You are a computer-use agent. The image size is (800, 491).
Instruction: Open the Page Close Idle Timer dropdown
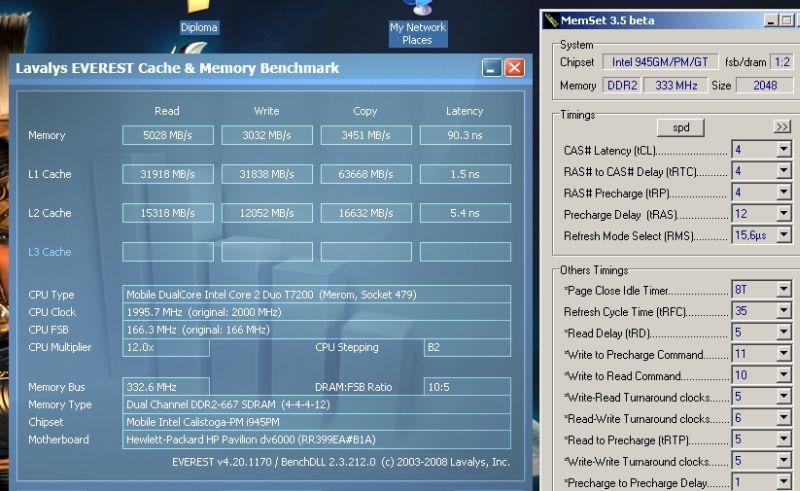point(784,289)
